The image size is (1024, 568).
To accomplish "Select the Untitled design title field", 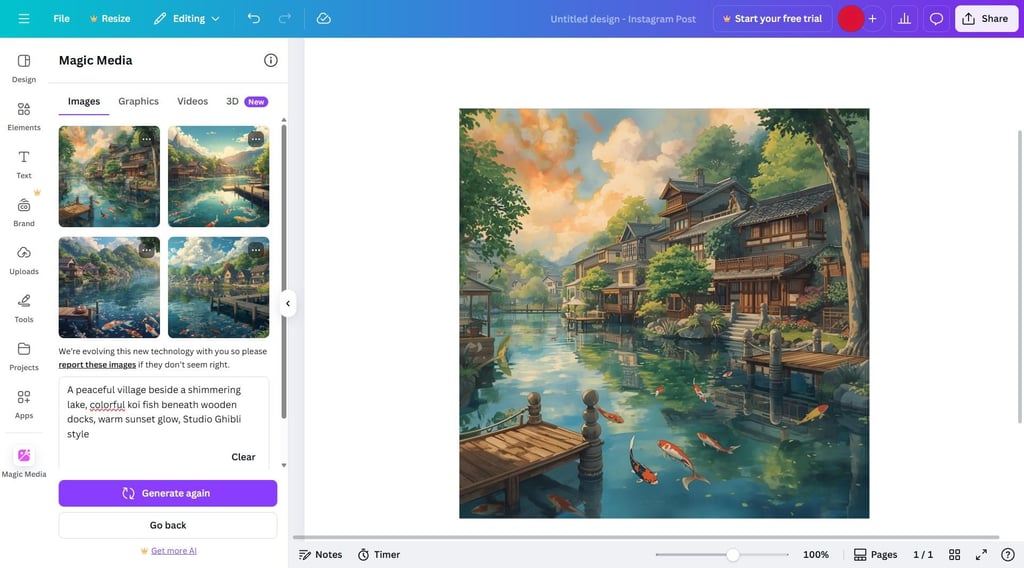I will click(622, 19).
